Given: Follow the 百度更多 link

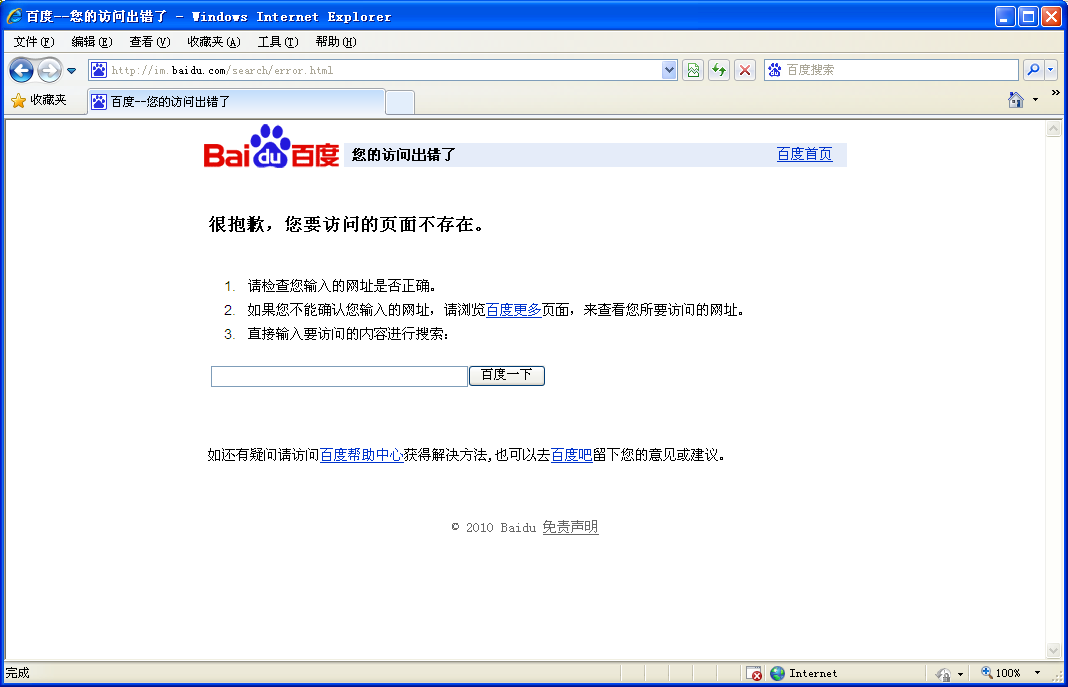Looking at the screenshot, I should click(513, 310).
